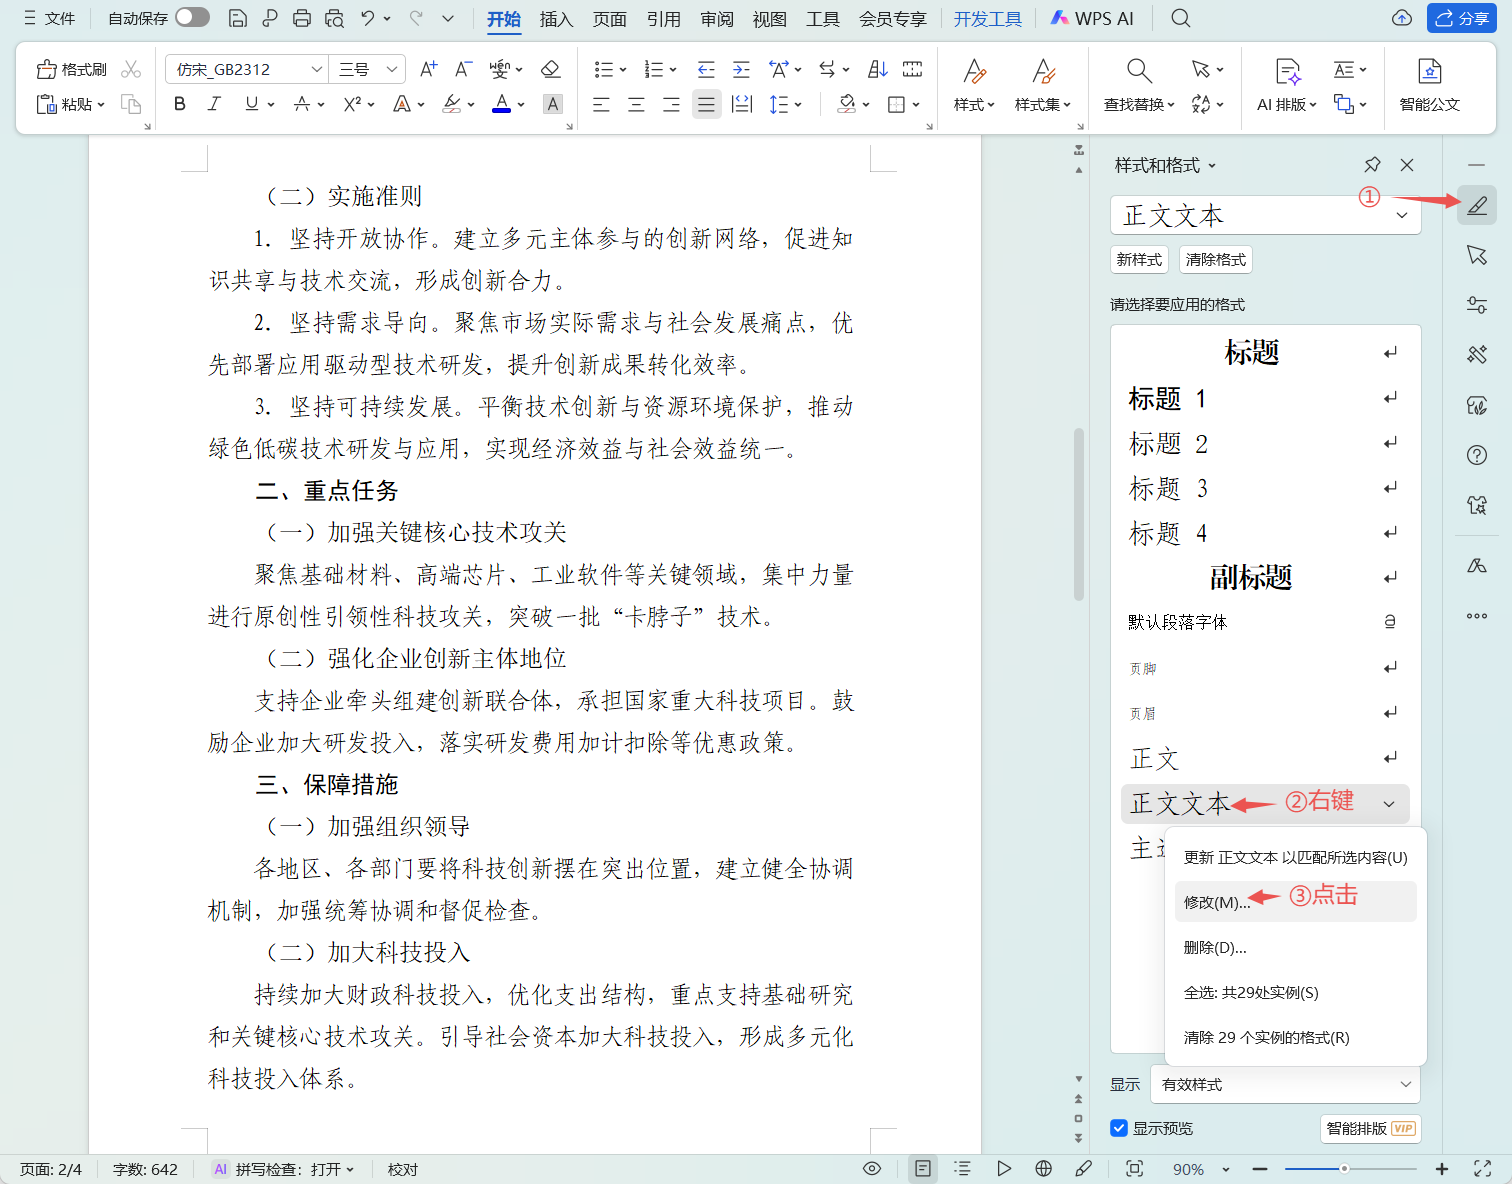This screenshot has width=1512, height=1184.
Task: Pin the Styles and Formatting panel
Action: click(1372, 165)
